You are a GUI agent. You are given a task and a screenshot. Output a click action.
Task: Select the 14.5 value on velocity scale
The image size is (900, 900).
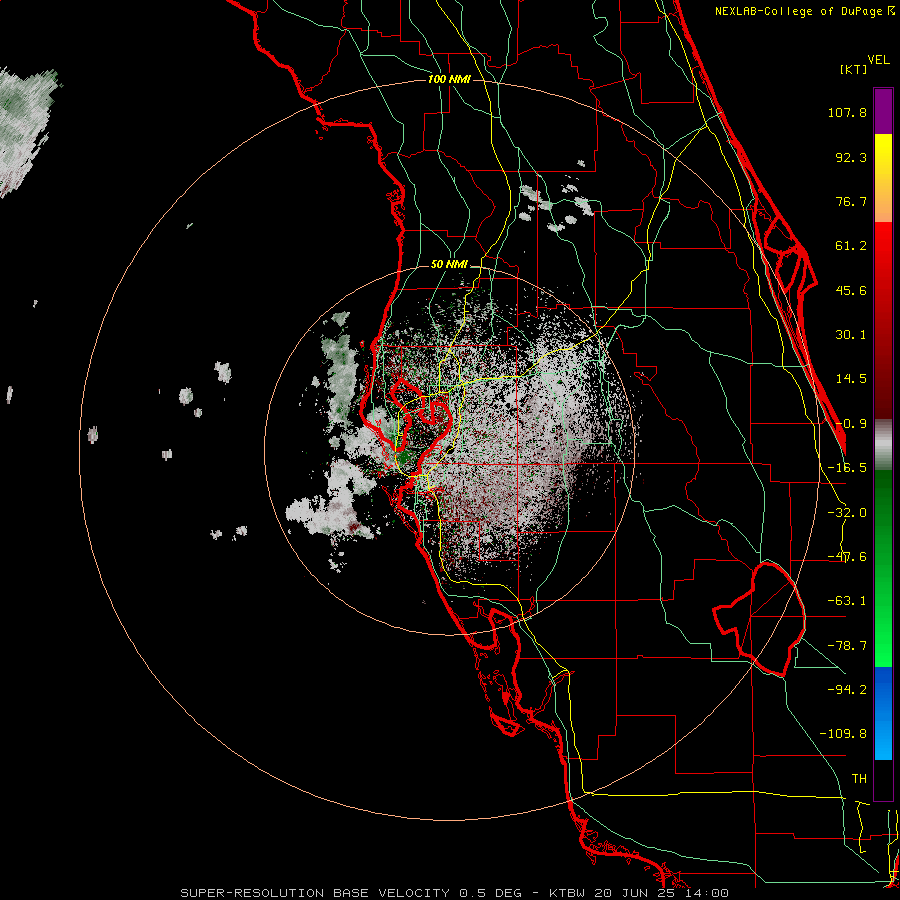(851, 379)
